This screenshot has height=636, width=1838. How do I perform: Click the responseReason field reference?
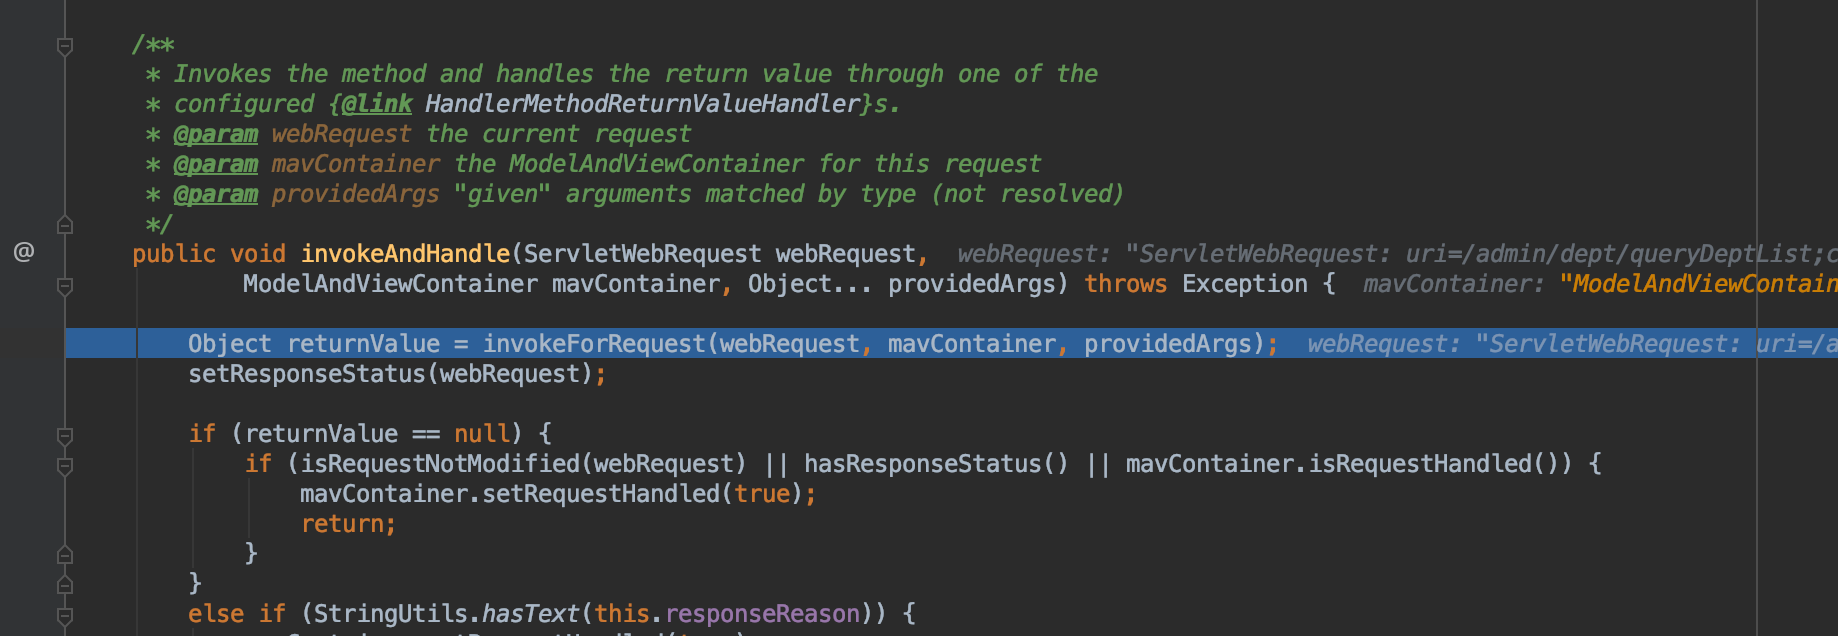pos(762,614)
